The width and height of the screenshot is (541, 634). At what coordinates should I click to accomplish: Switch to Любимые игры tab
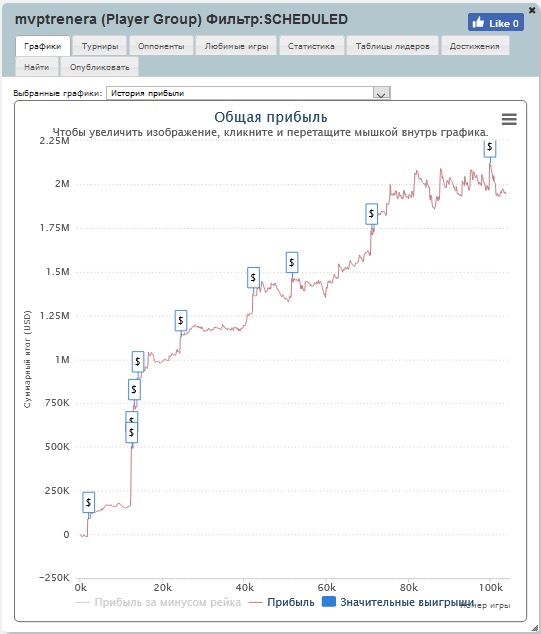coord(236,46)
